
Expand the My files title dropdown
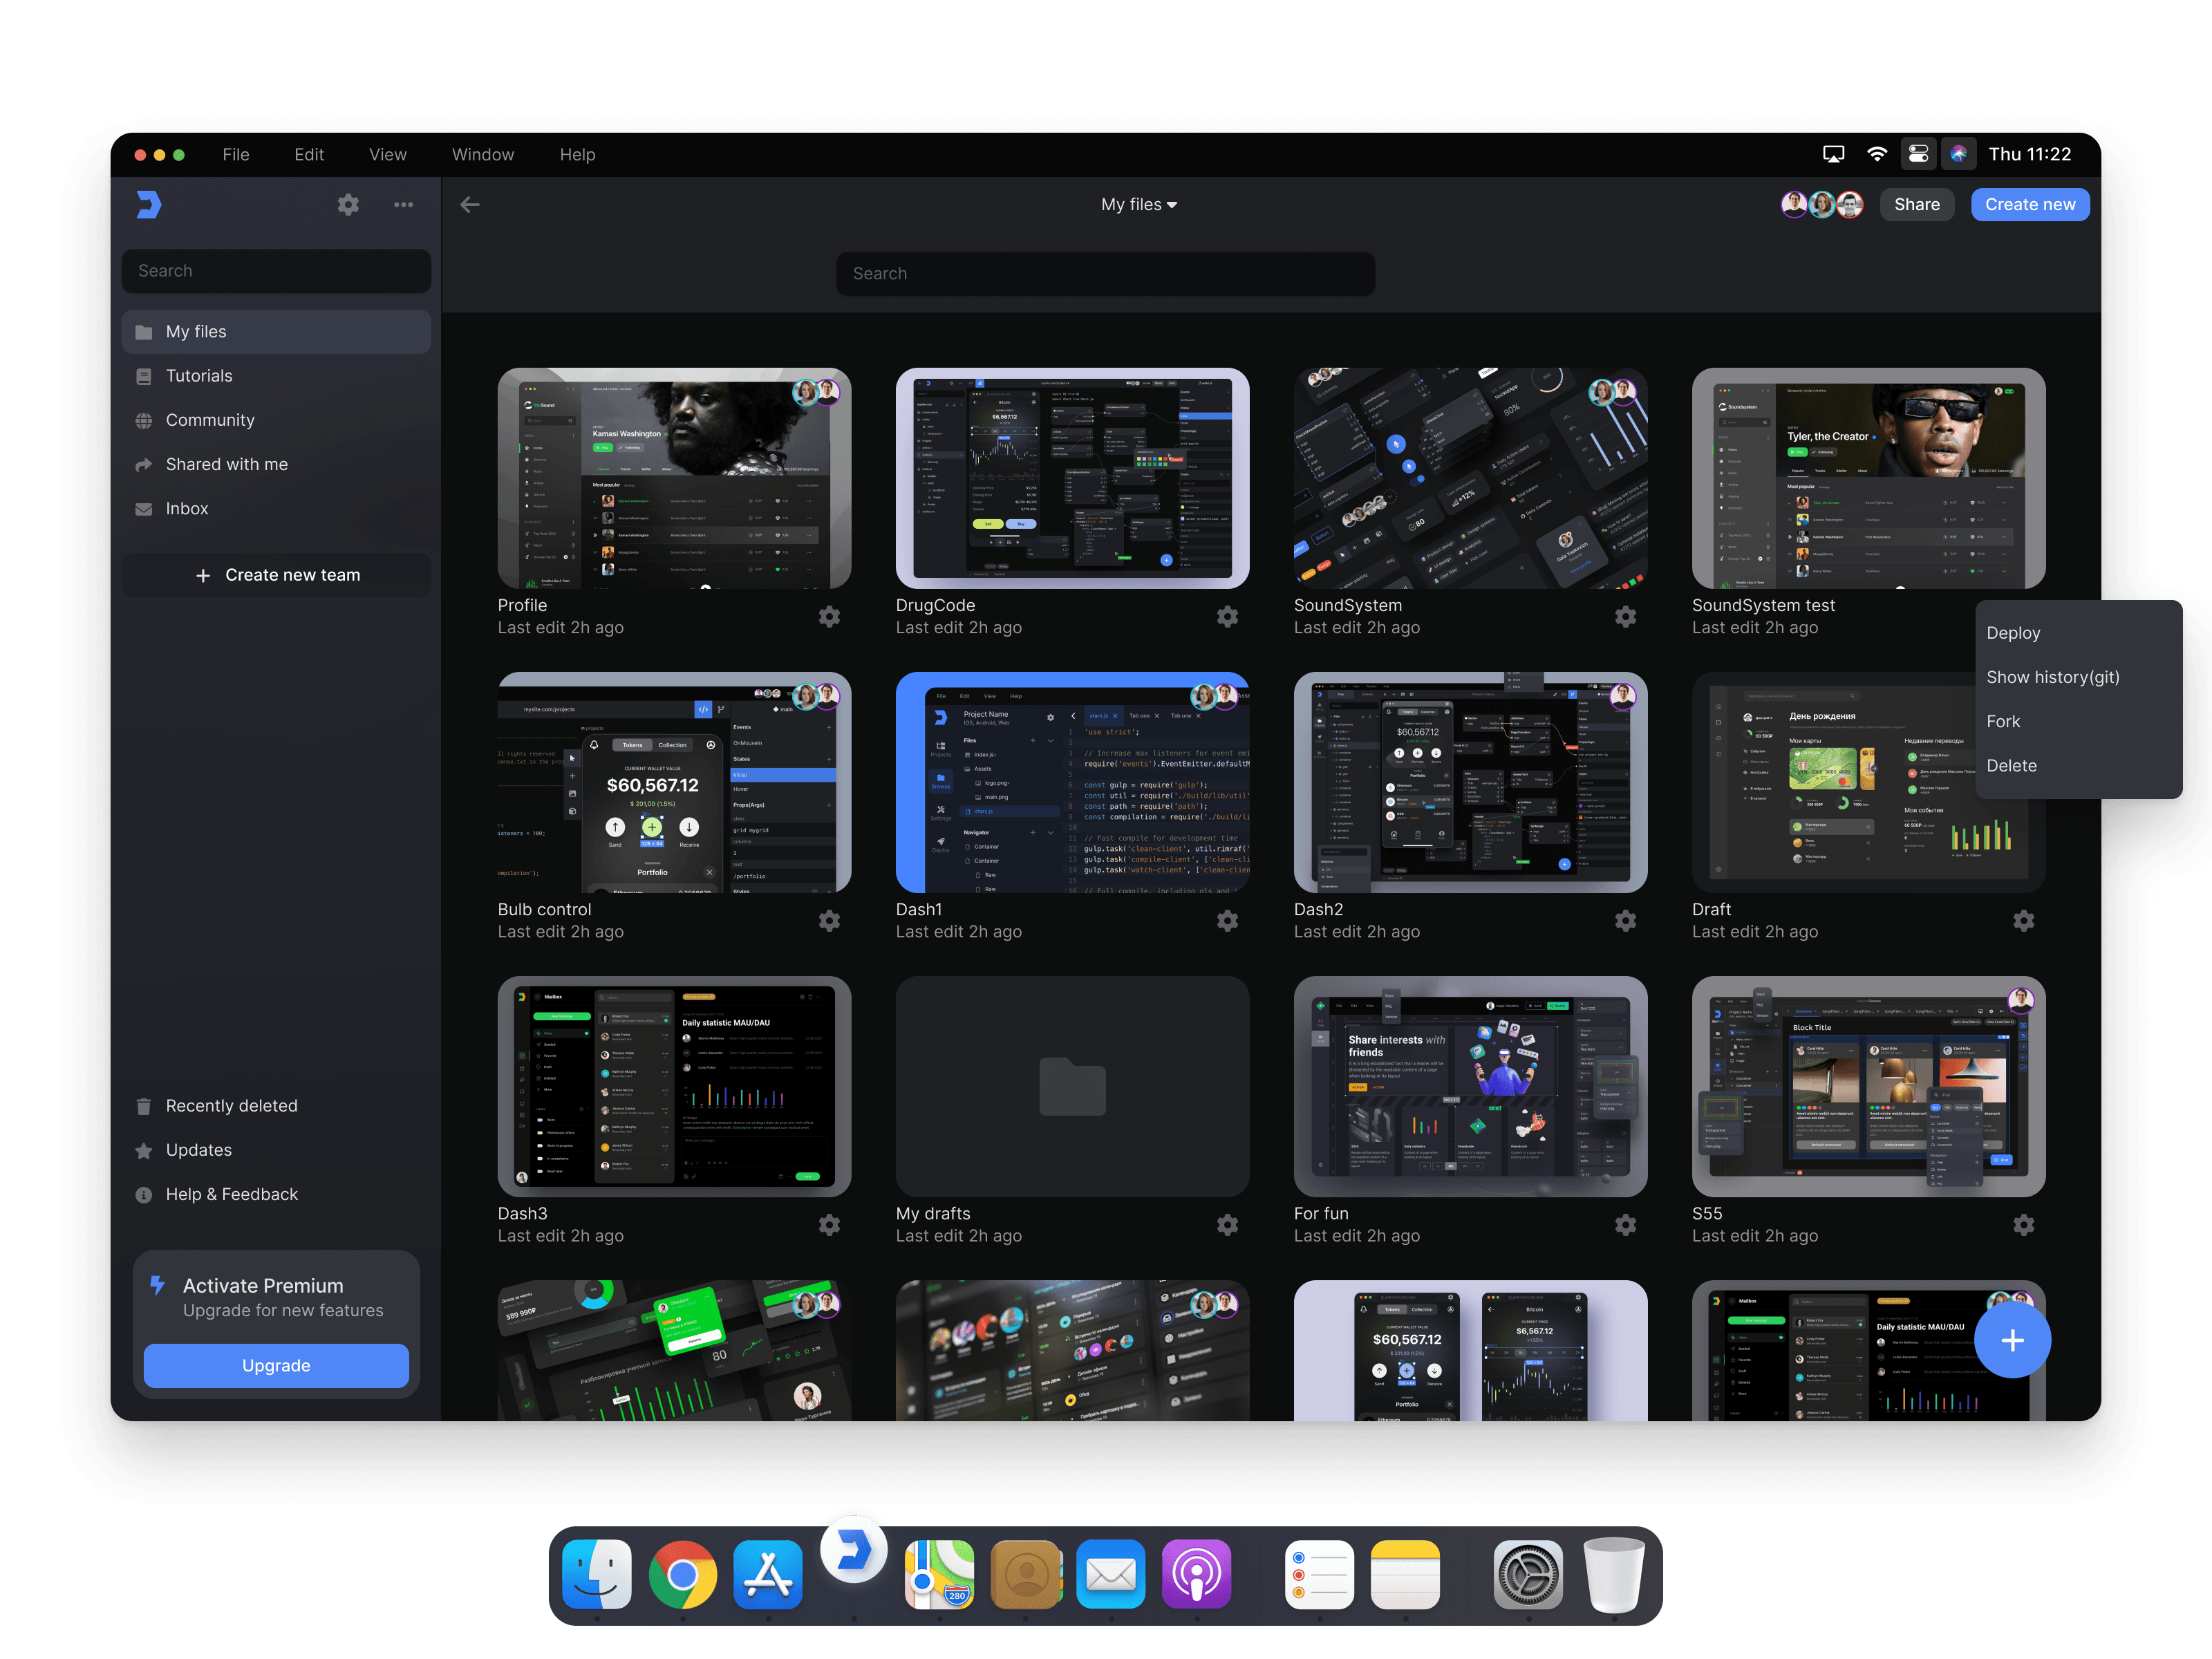click(1139, 205)
